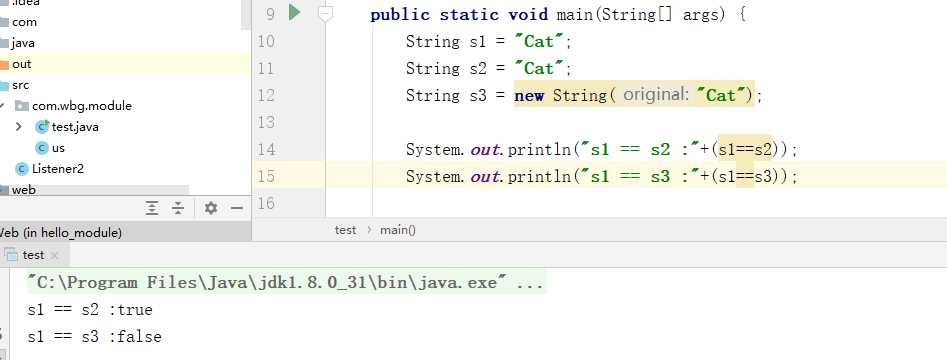947x360 pixels.
Task: Click Collapse All icon in project toolbar
Action: tap(178, 208)
